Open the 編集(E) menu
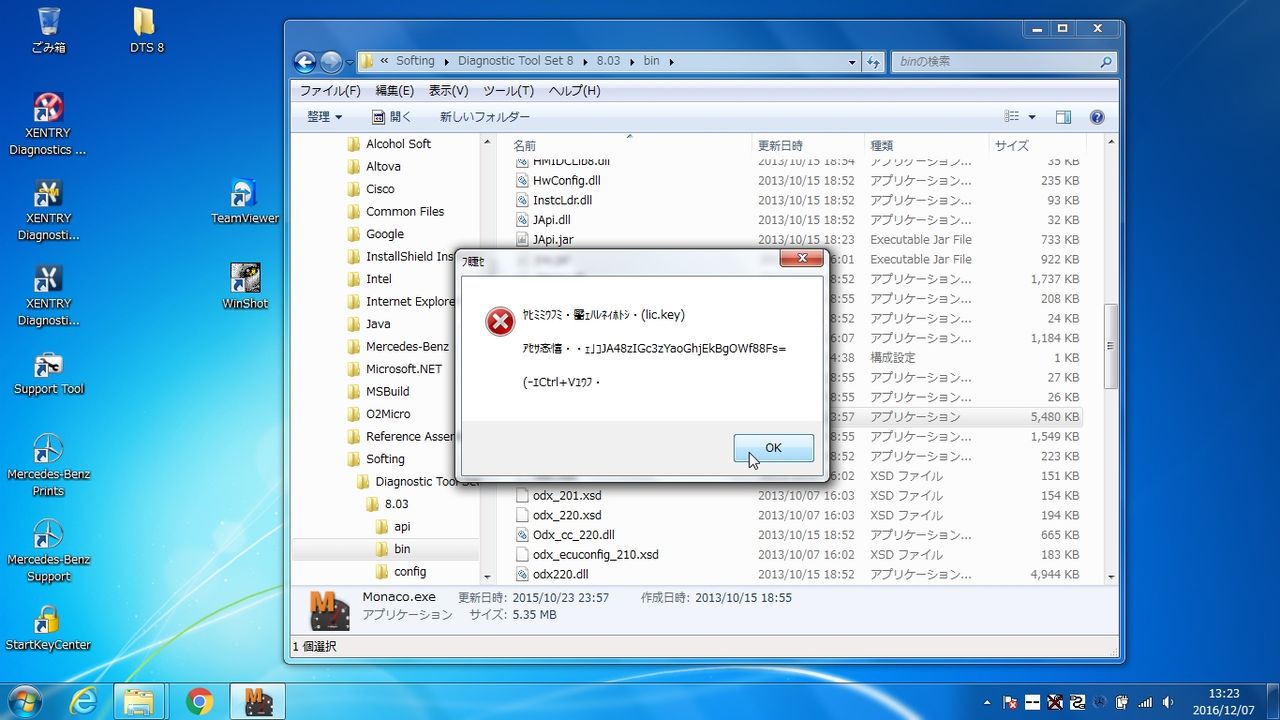This screenshot has width=1280, height=720. tap(394, 91)
